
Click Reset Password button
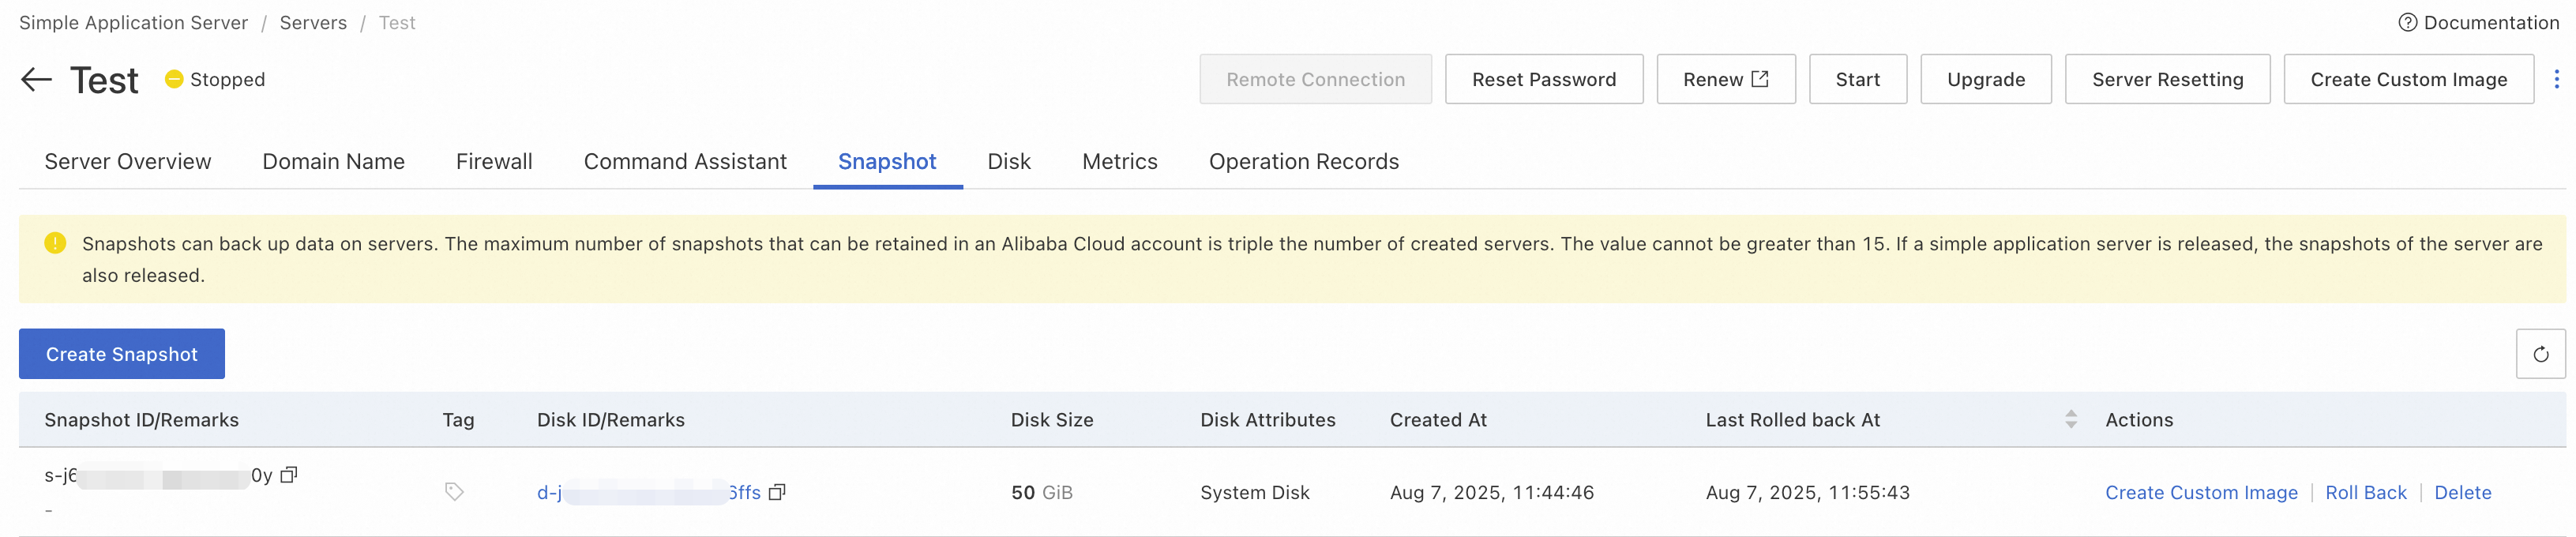pyautogui.click(x=1543, y=80)
